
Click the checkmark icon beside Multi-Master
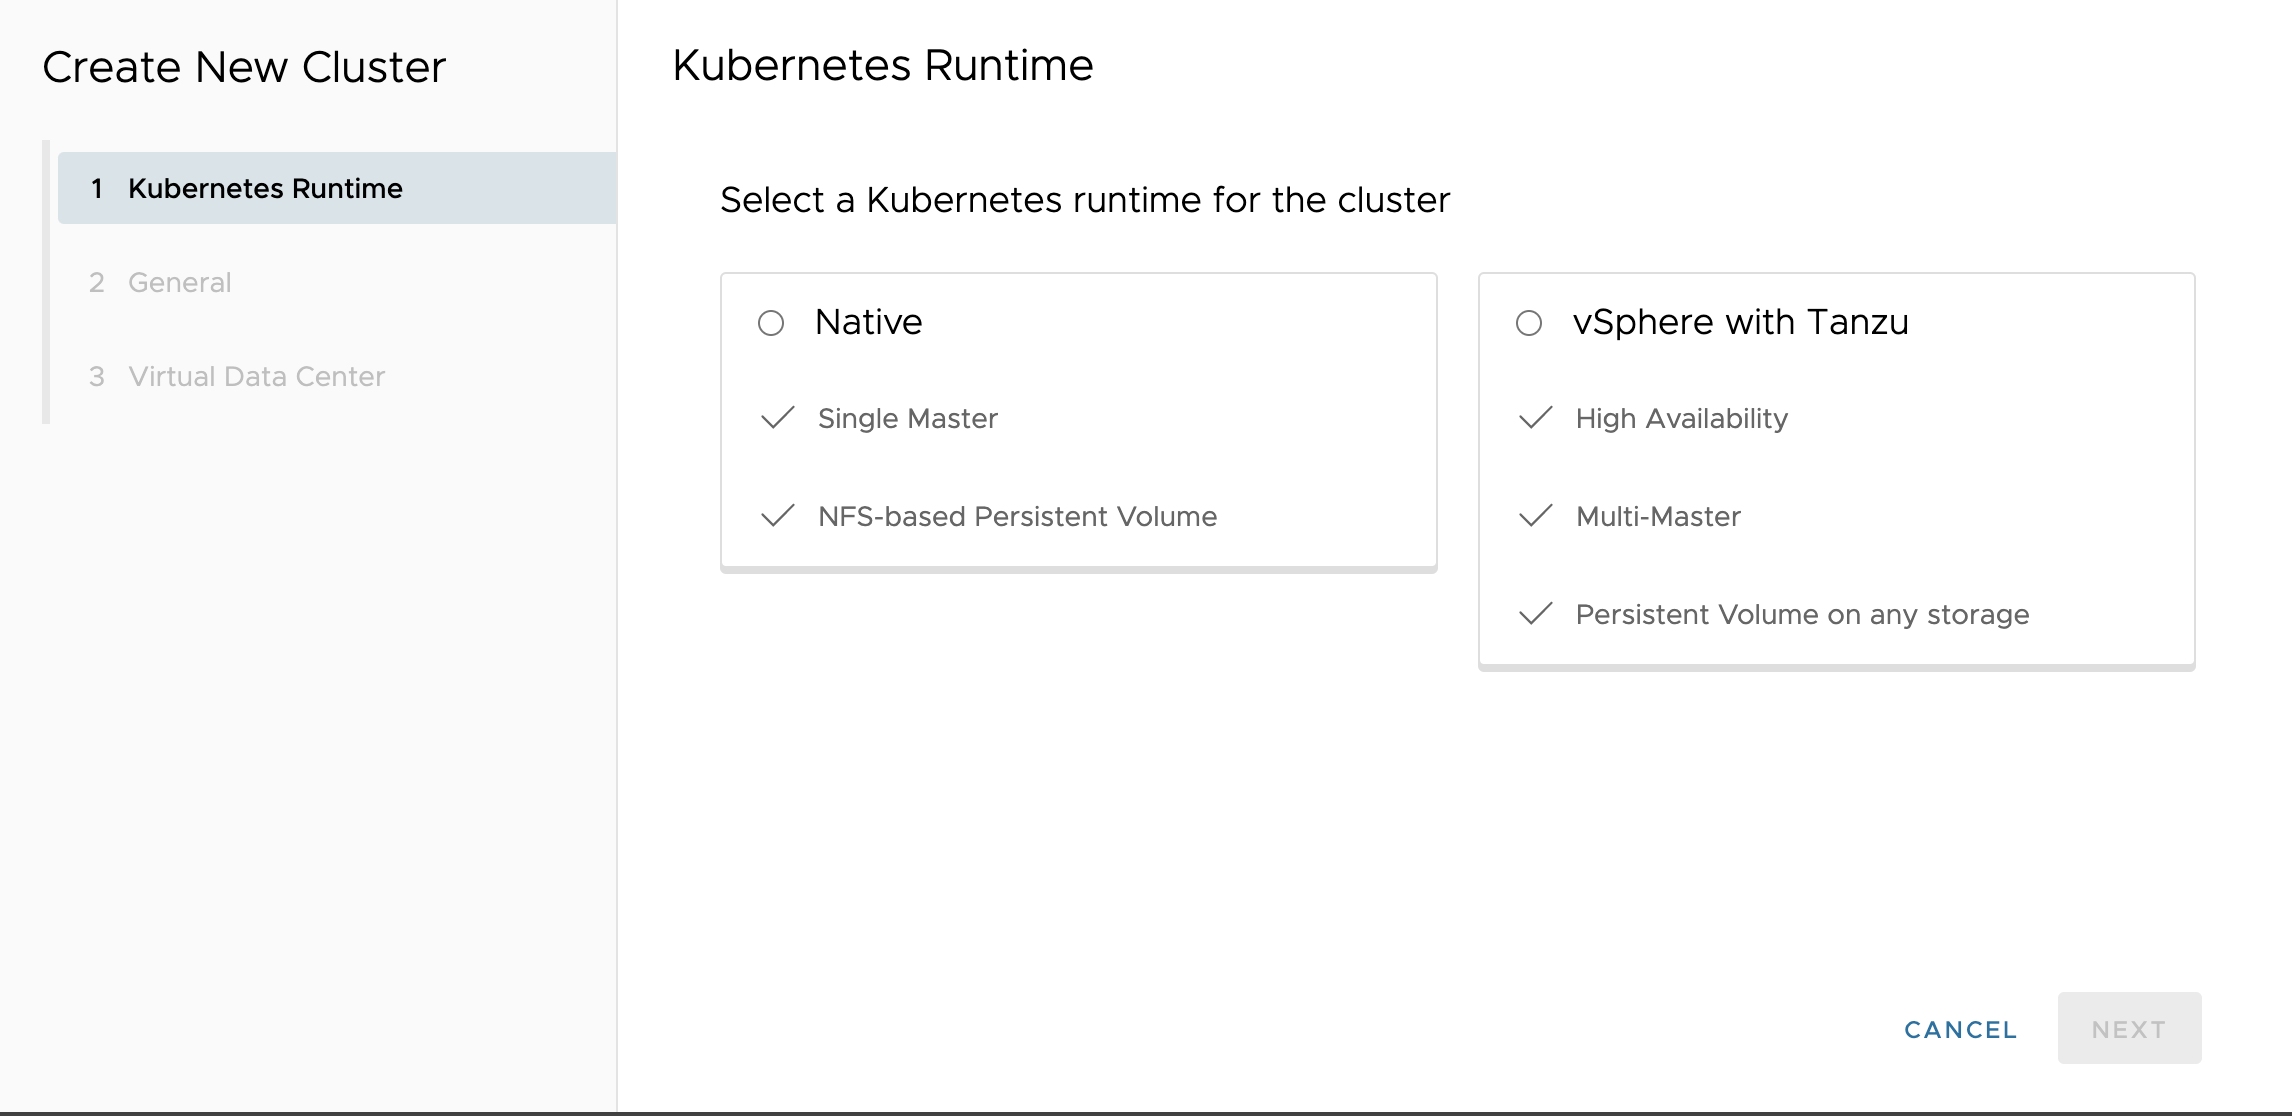(x=1536, y=516)
